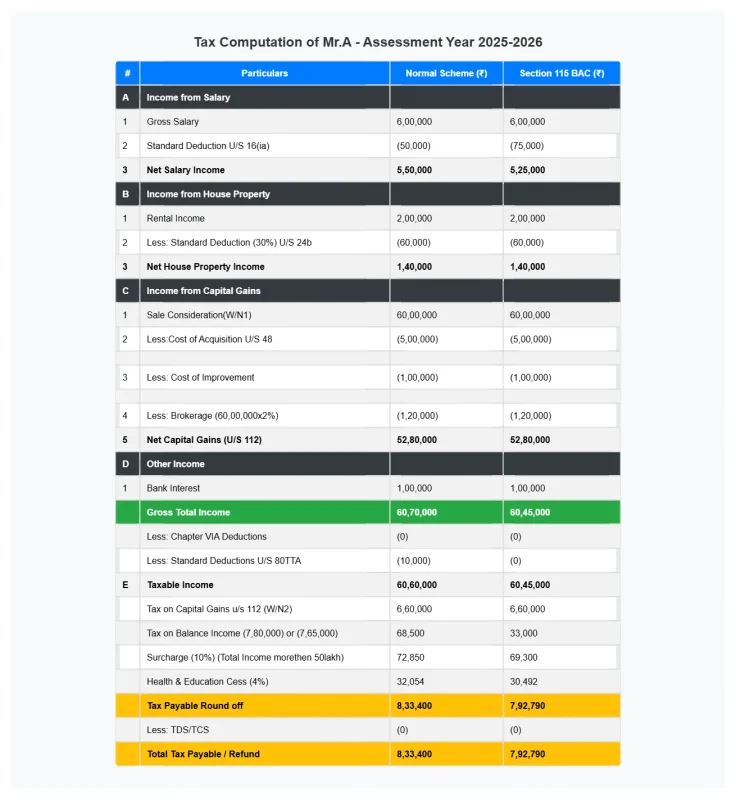This screenshot has height=800, width=736.
Task: Select the Rental Income row label
Action: (175, 218)
